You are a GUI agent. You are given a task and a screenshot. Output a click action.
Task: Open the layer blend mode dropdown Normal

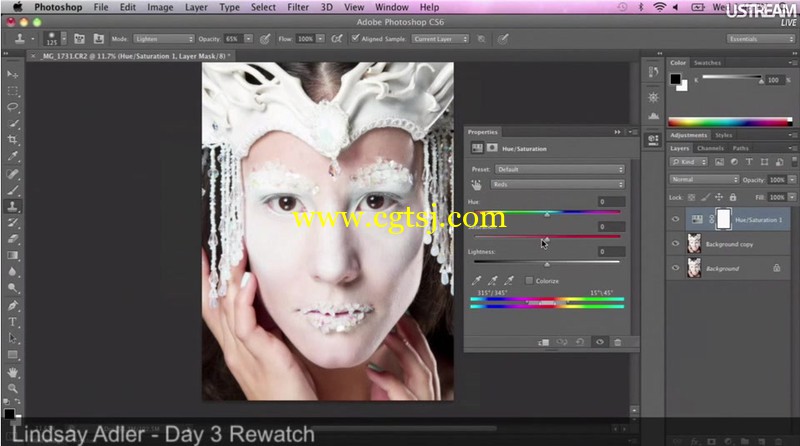(x=704, y=180)
